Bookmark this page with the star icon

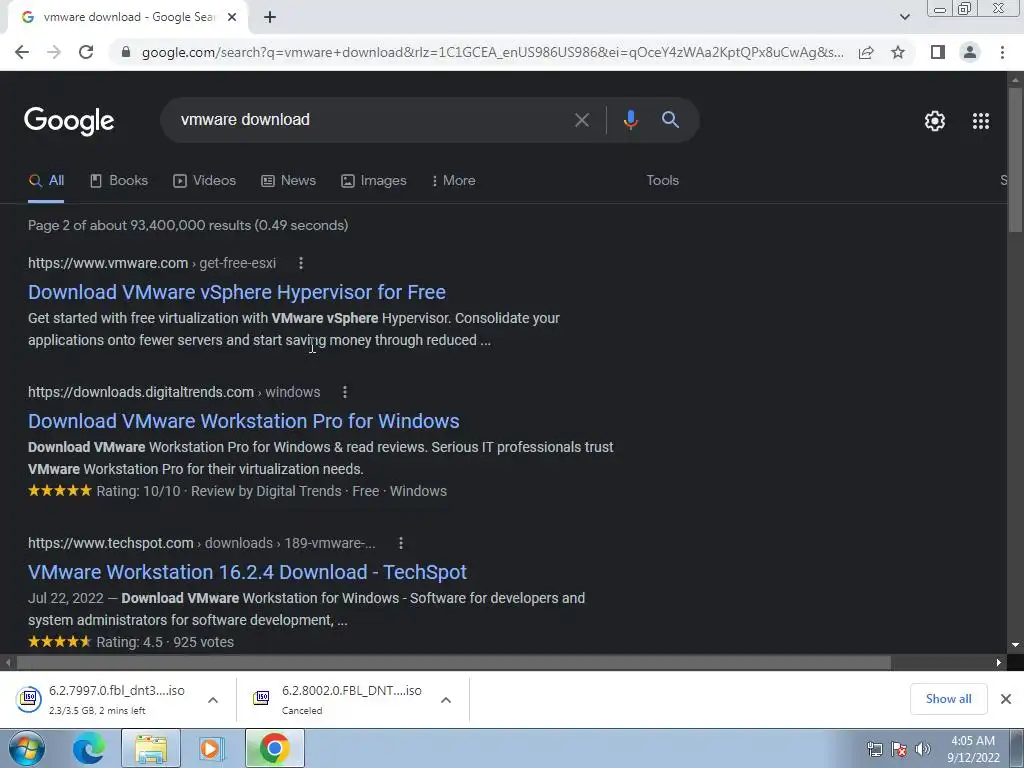898,52
